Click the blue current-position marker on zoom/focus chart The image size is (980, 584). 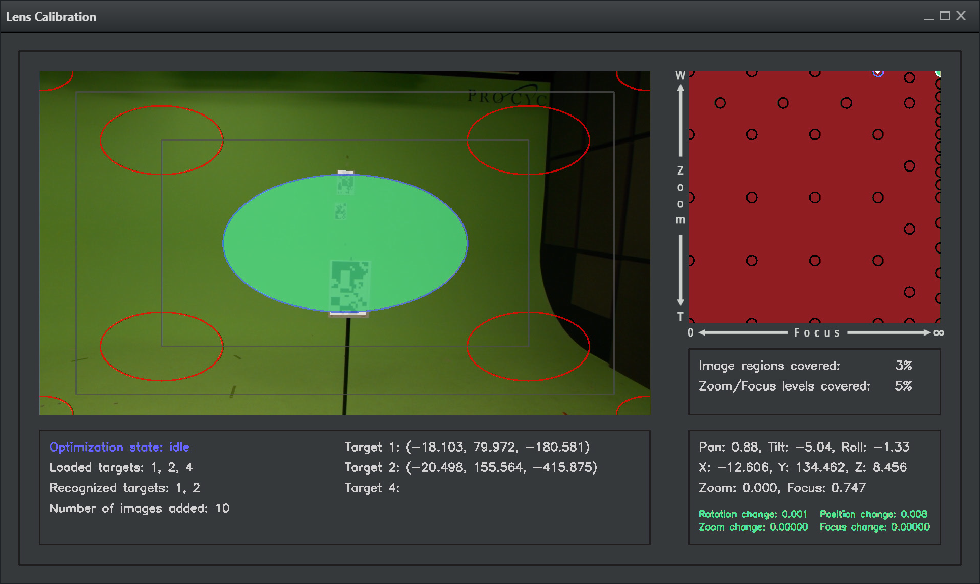point(879,72)
